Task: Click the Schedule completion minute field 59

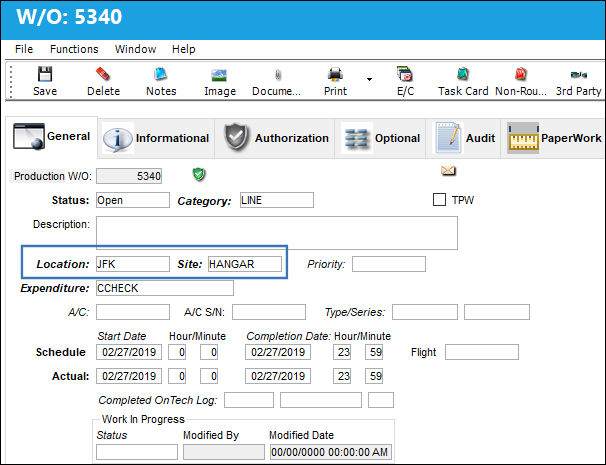Action: 374,352
